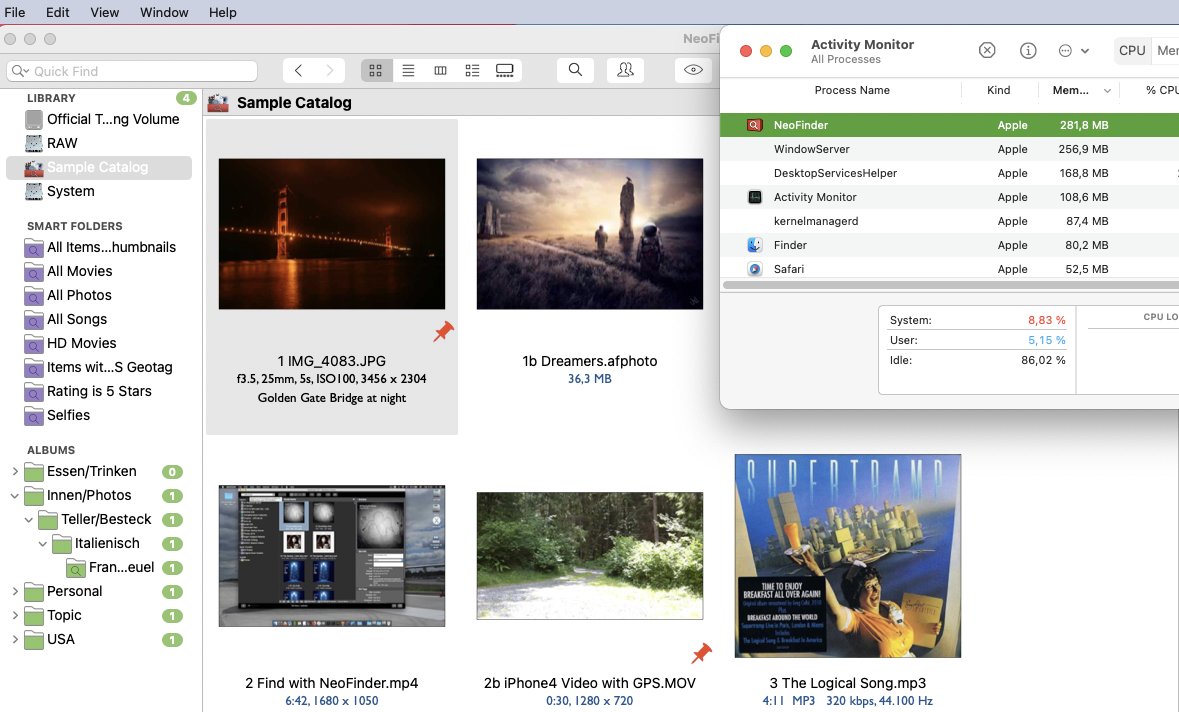Open the ellipsis action menu in Activity Monitor
Image resolution: width=1179 pixels, height=712 pixels.
[1074, 50]
